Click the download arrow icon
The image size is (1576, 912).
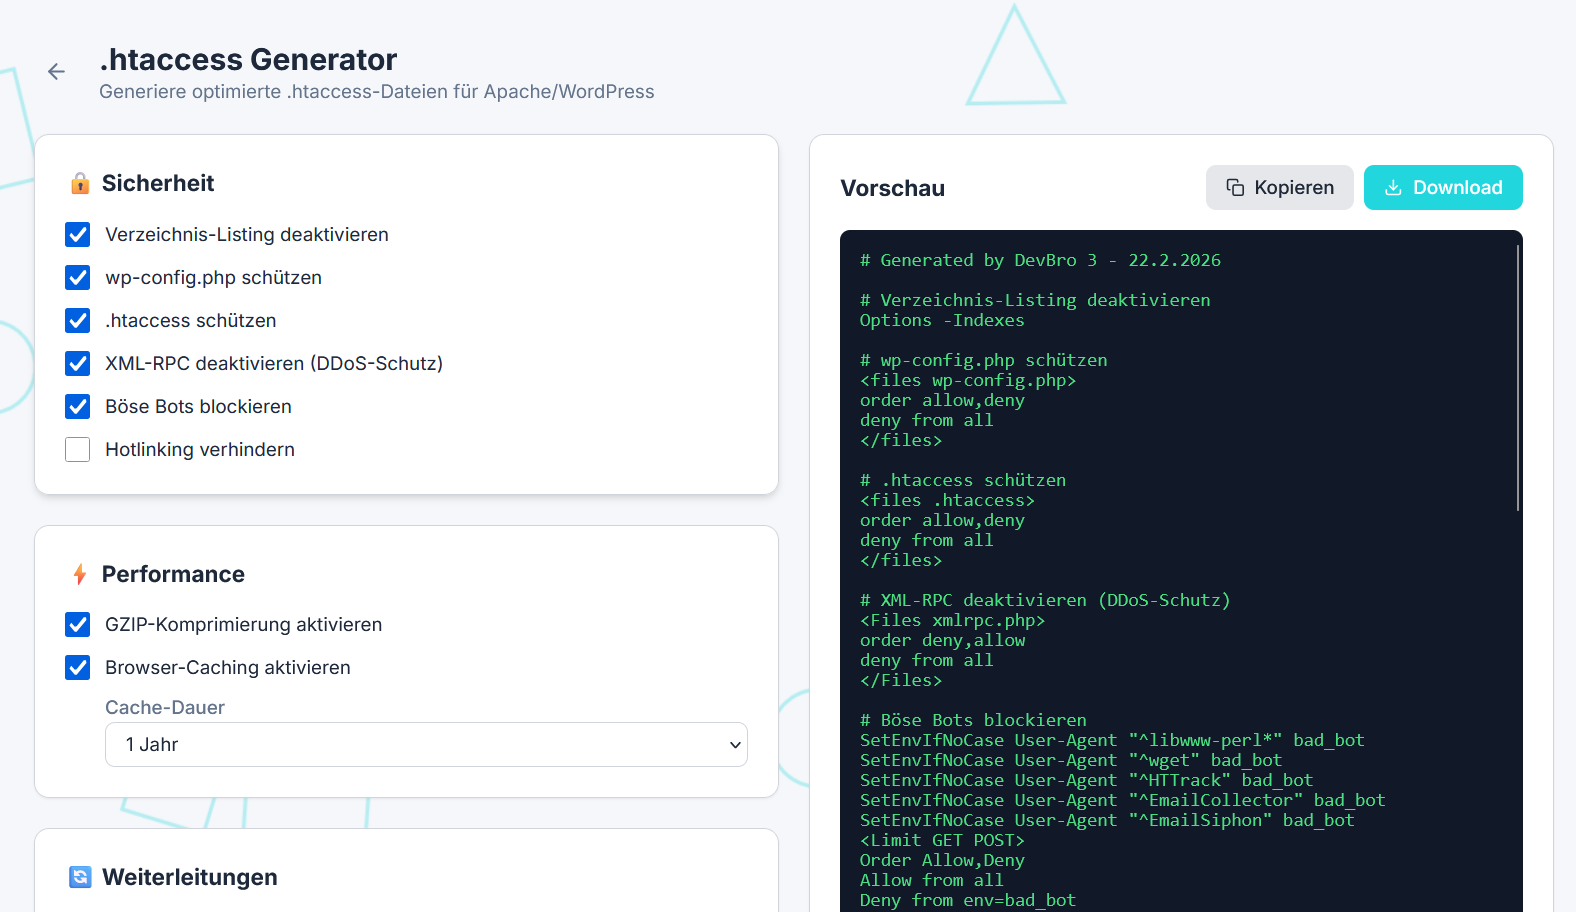(x=1392, y=188)
